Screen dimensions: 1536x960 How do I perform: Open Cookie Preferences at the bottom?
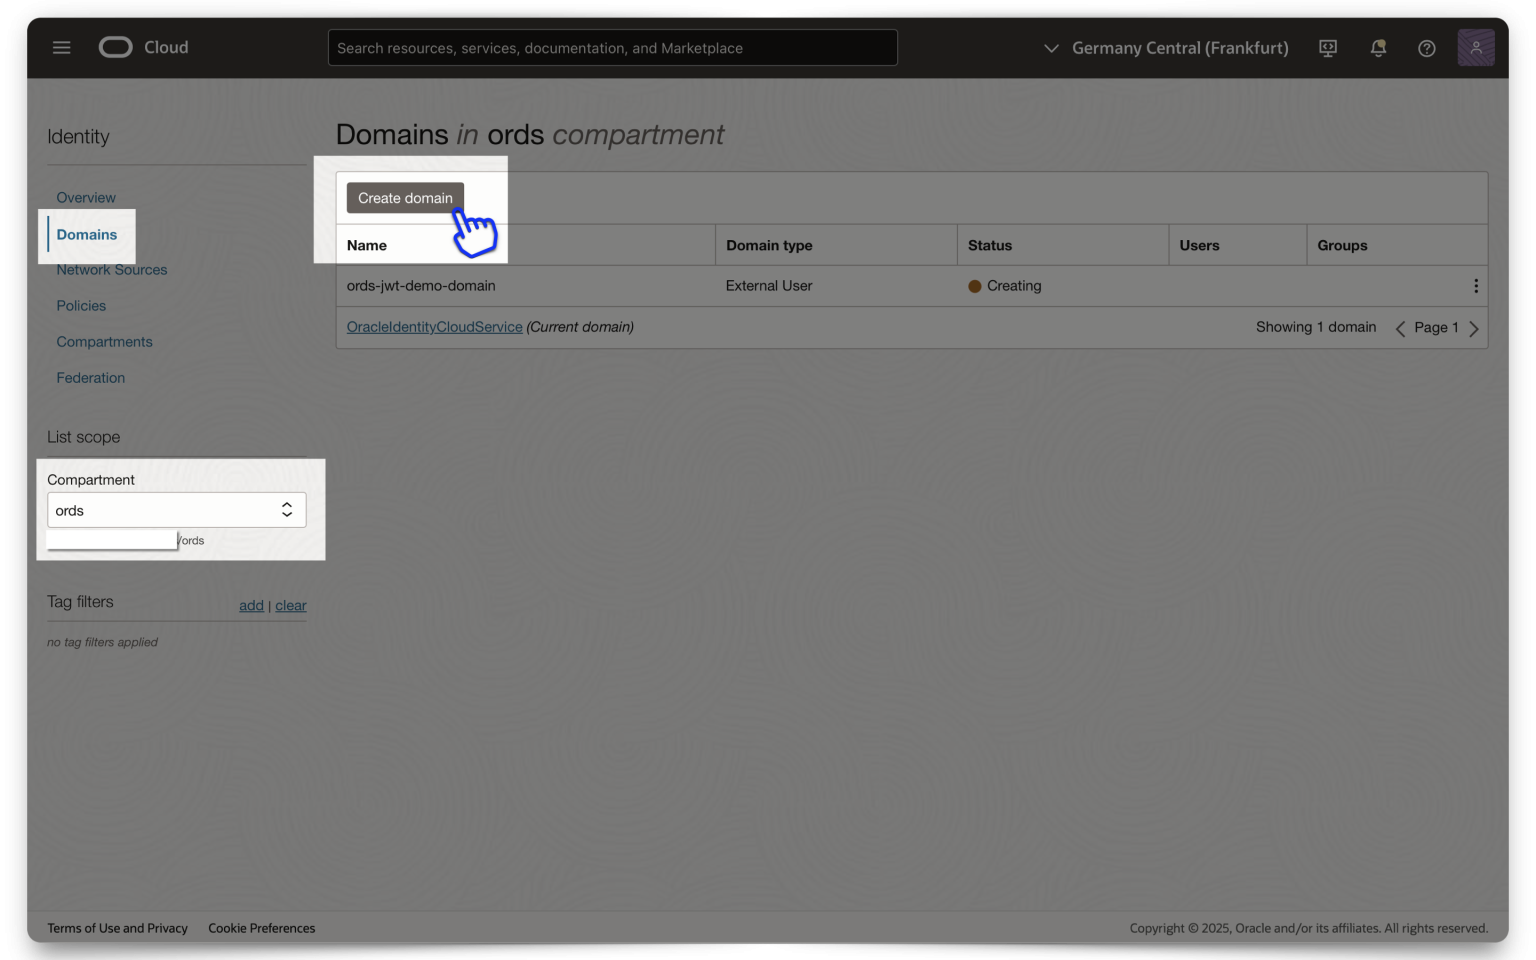[x=261, y=928]
